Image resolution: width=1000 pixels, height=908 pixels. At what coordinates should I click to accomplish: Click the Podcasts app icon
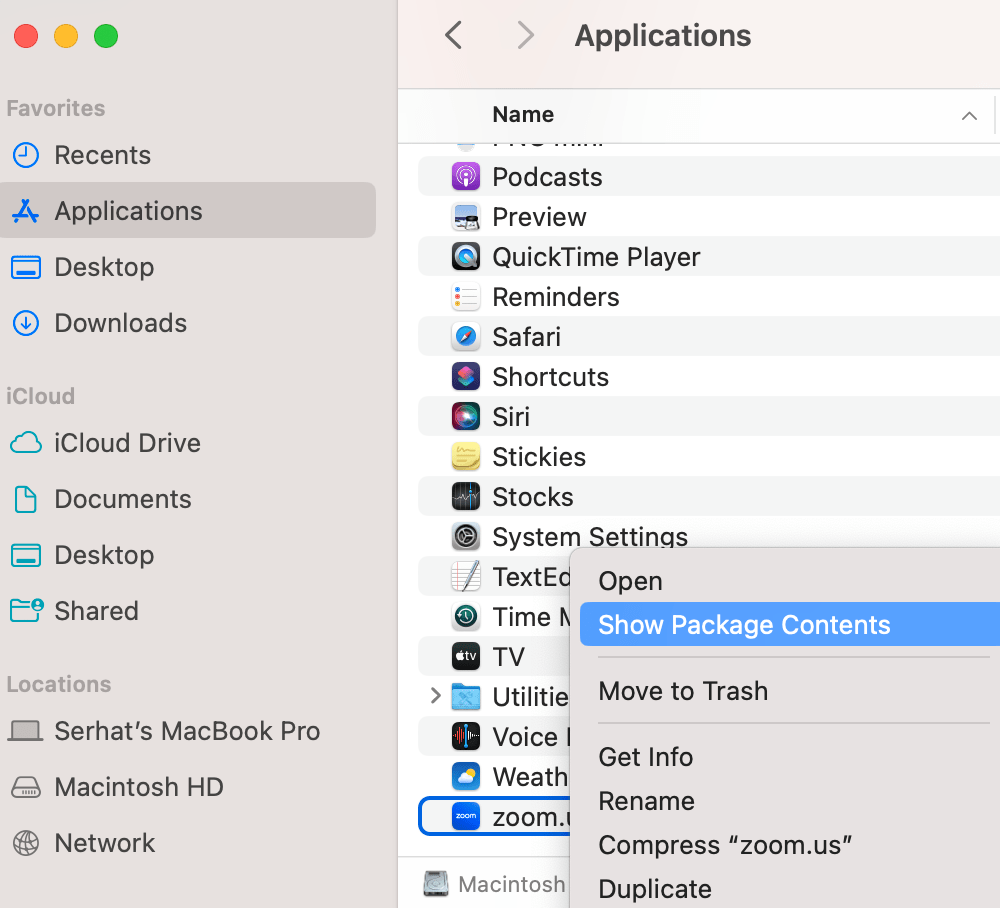click(466, 177)
